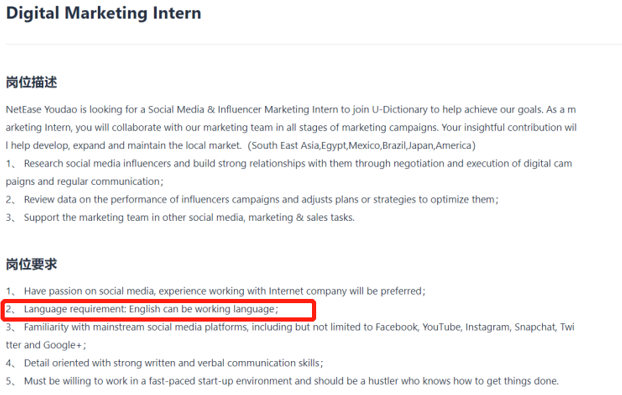This screenshot has height=395, width=622.
Task: Click the word Facebook in requirements
Action: pos(397,327)
